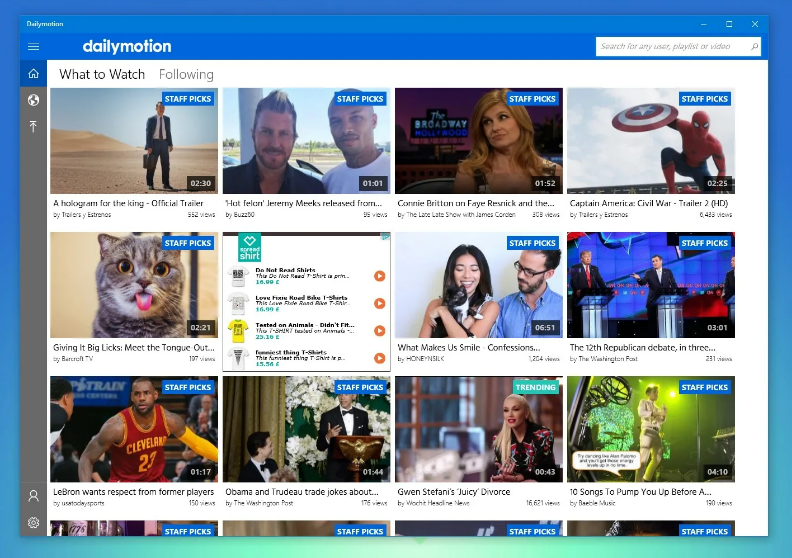Click channel 'by usatodaysports'
The height and width of the screenshot is (558, 792).
point(79,503)
